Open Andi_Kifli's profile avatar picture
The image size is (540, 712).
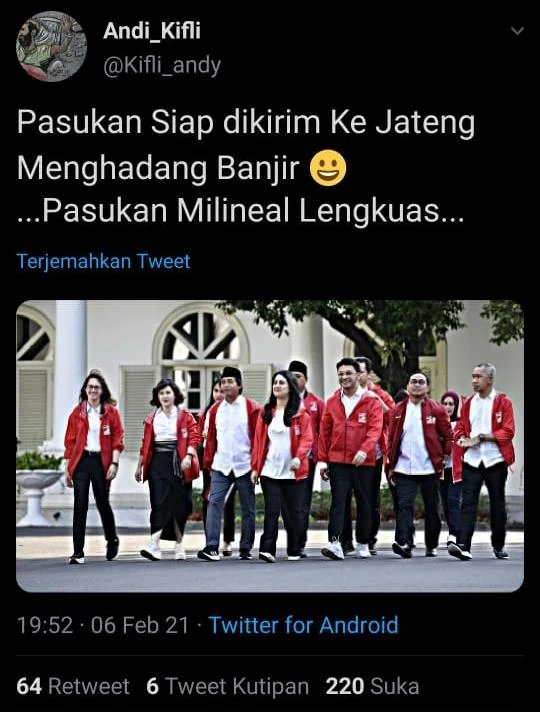[51, 46]
